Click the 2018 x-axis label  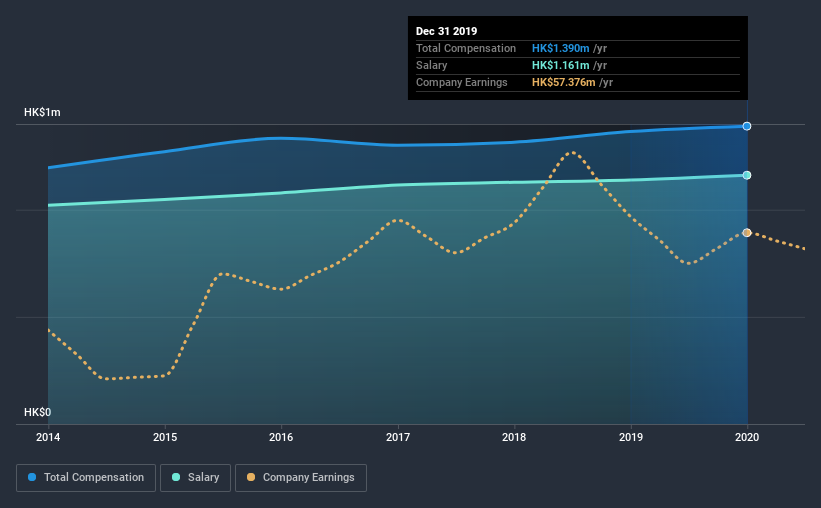click(514, 437)
